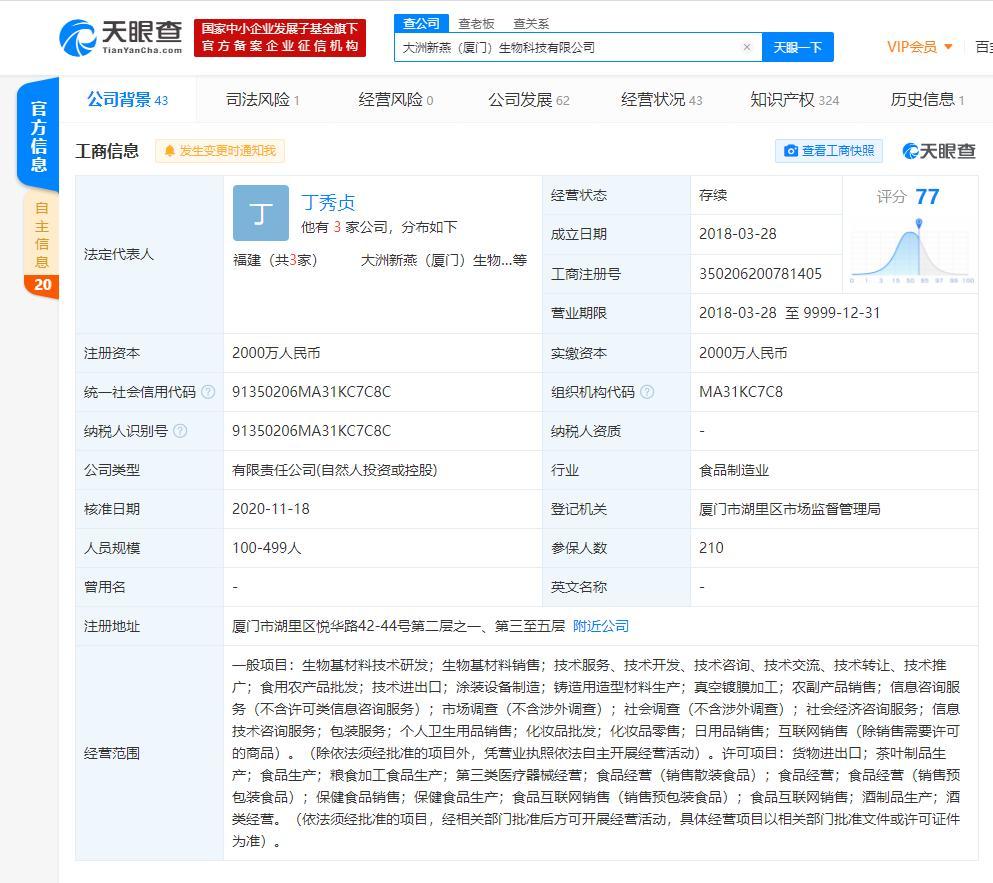Open the 丁秀贞 legal representative link
The height and width of the screenshot is (883, 993).
(328, 202)
